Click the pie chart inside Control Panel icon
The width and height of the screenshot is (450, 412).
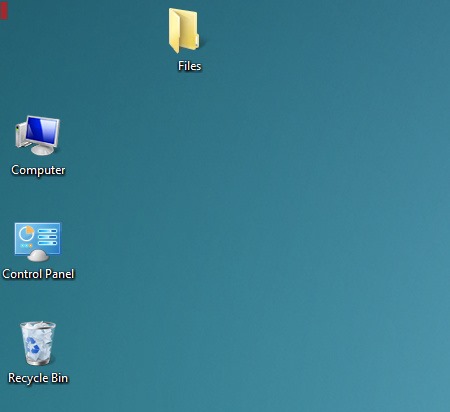coord(26,234)
